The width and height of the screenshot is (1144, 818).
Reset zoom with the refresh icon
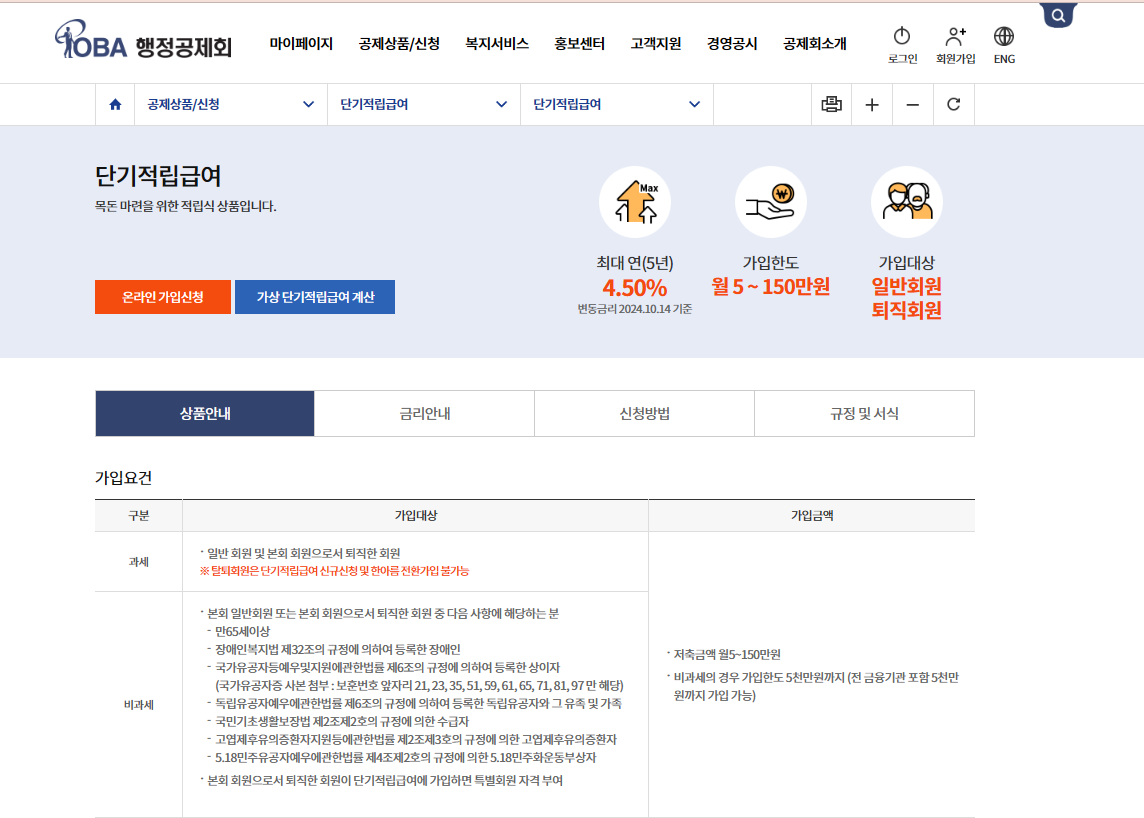954,104
